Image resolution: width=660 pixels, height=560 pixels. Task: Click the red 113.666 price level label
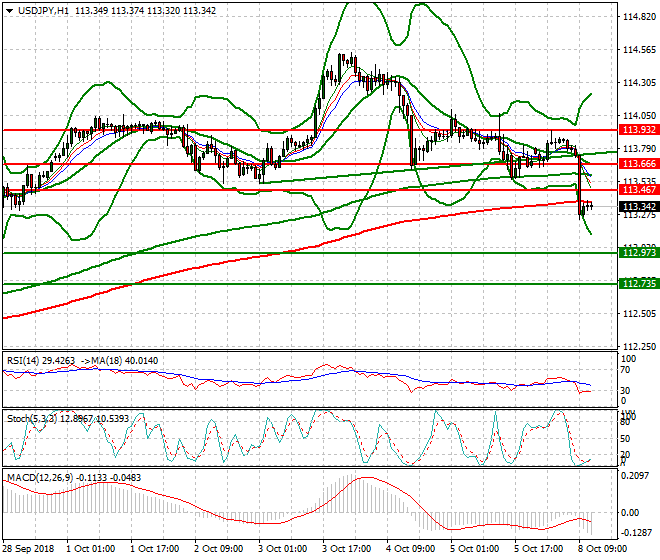639,164
